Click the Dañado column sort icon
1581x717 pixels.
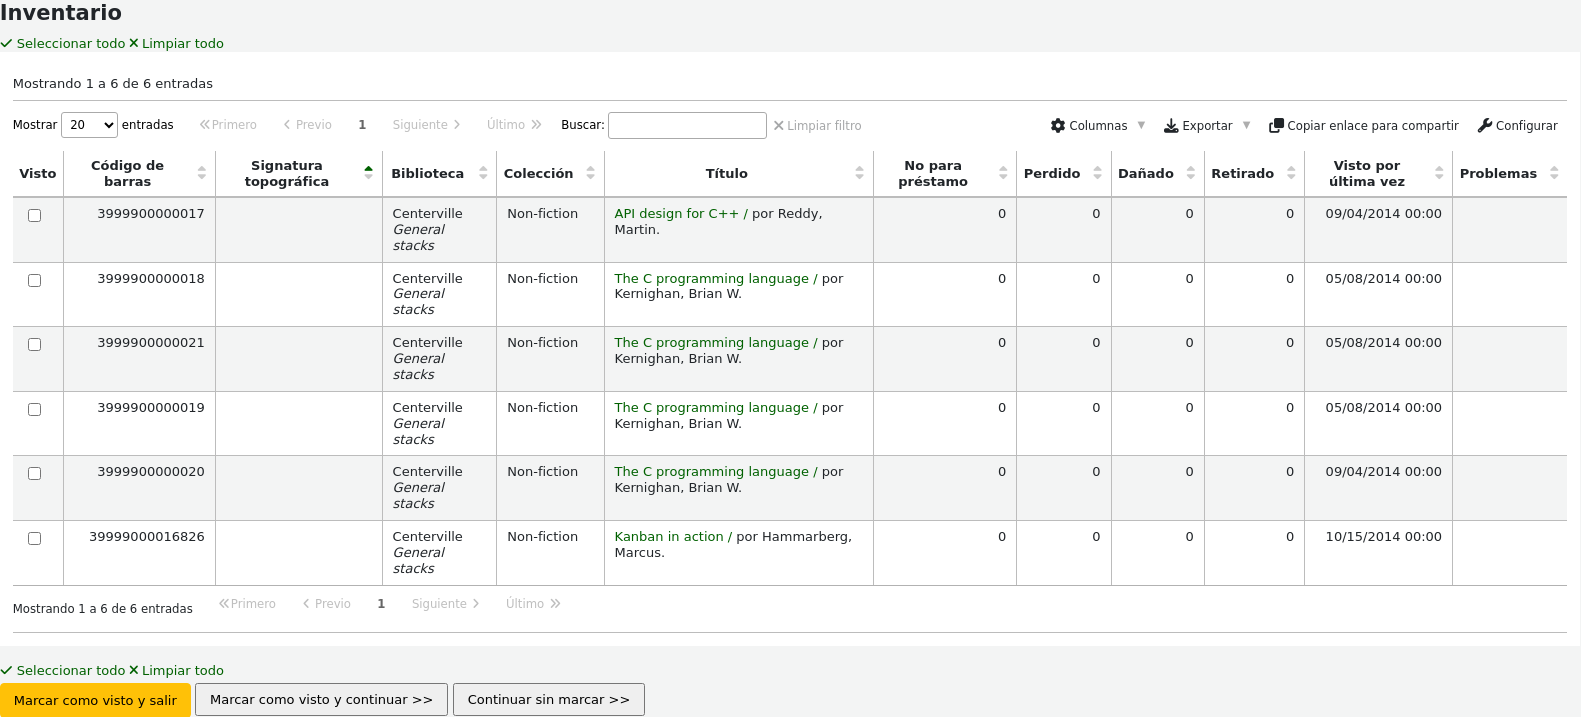(1191, 174)
